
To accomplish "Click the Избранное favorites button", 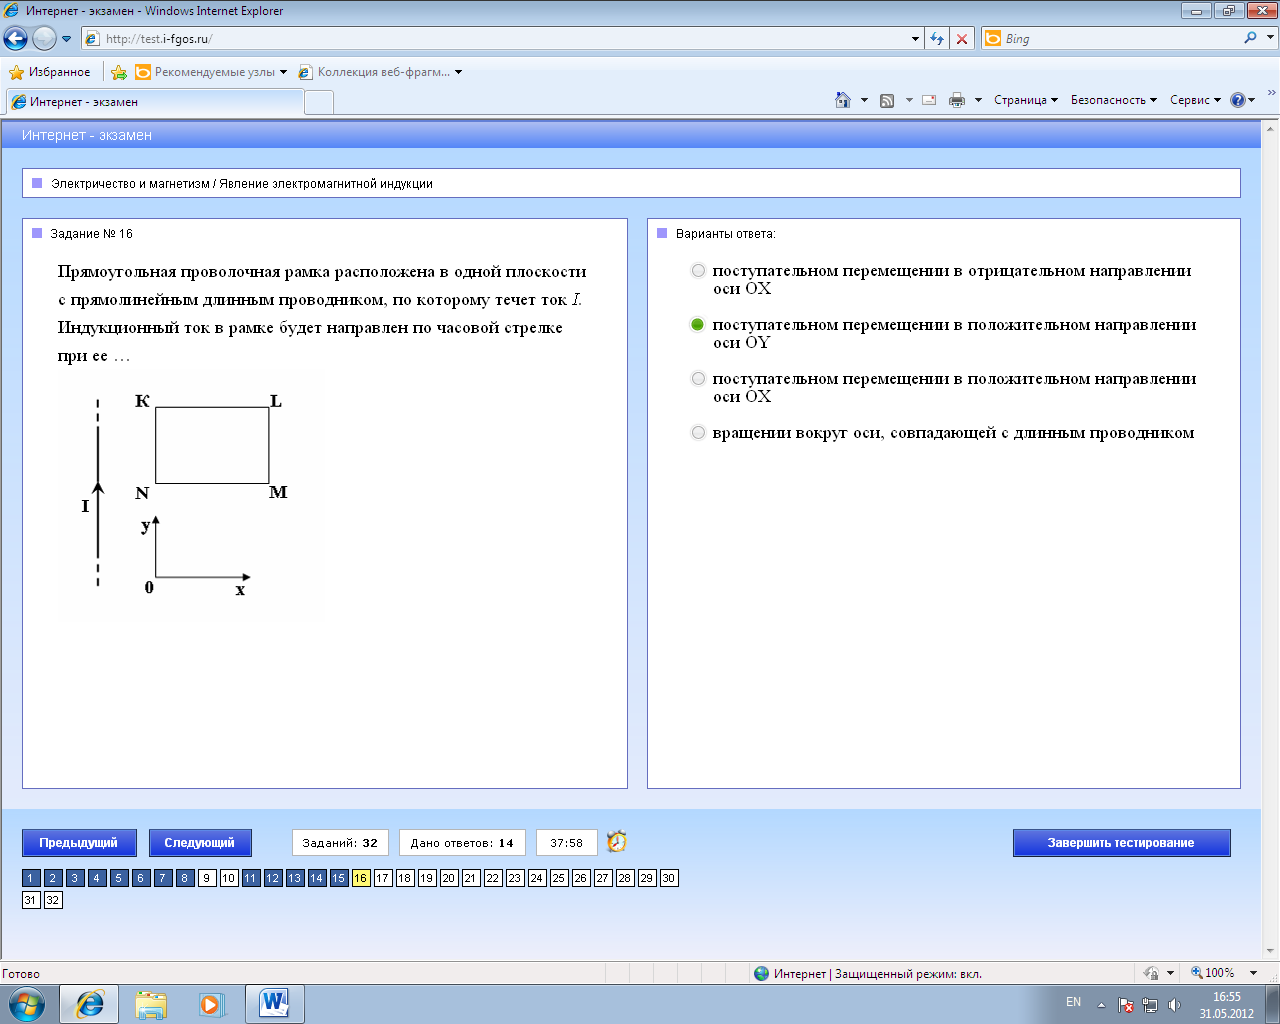I will pos(50,72).
